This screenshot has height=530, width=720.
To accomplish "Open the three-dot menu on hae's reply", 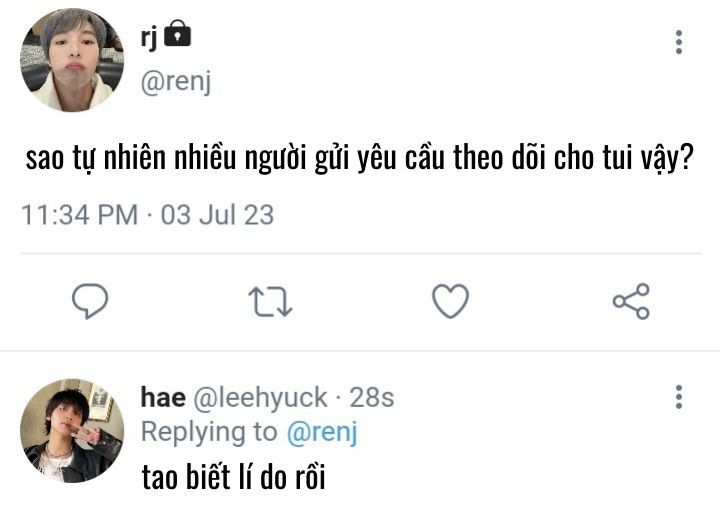I will point(679,397).
